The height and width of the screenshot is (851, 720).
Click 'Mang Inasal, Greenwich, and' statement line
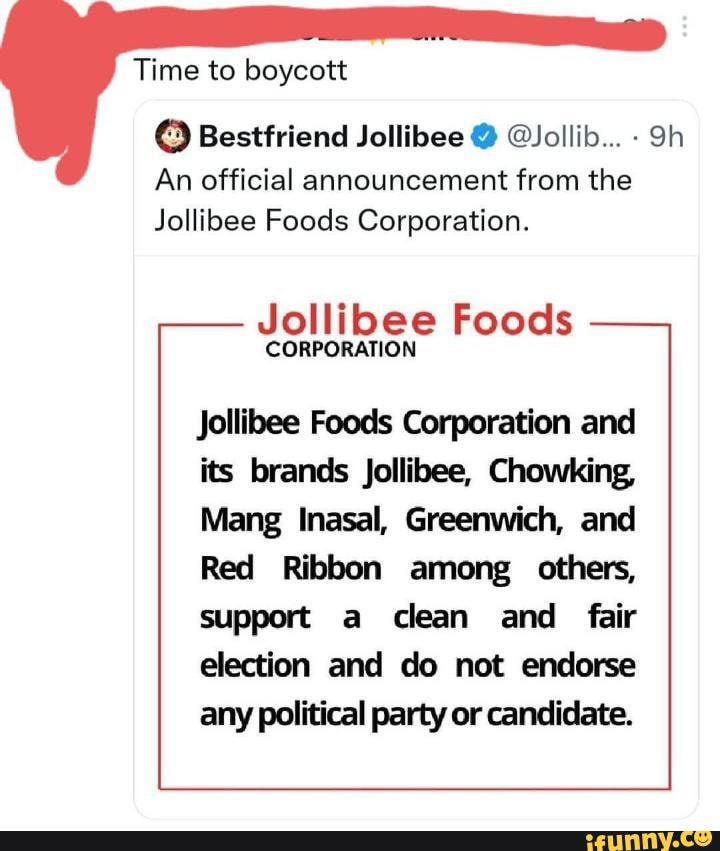click(417, 519)
